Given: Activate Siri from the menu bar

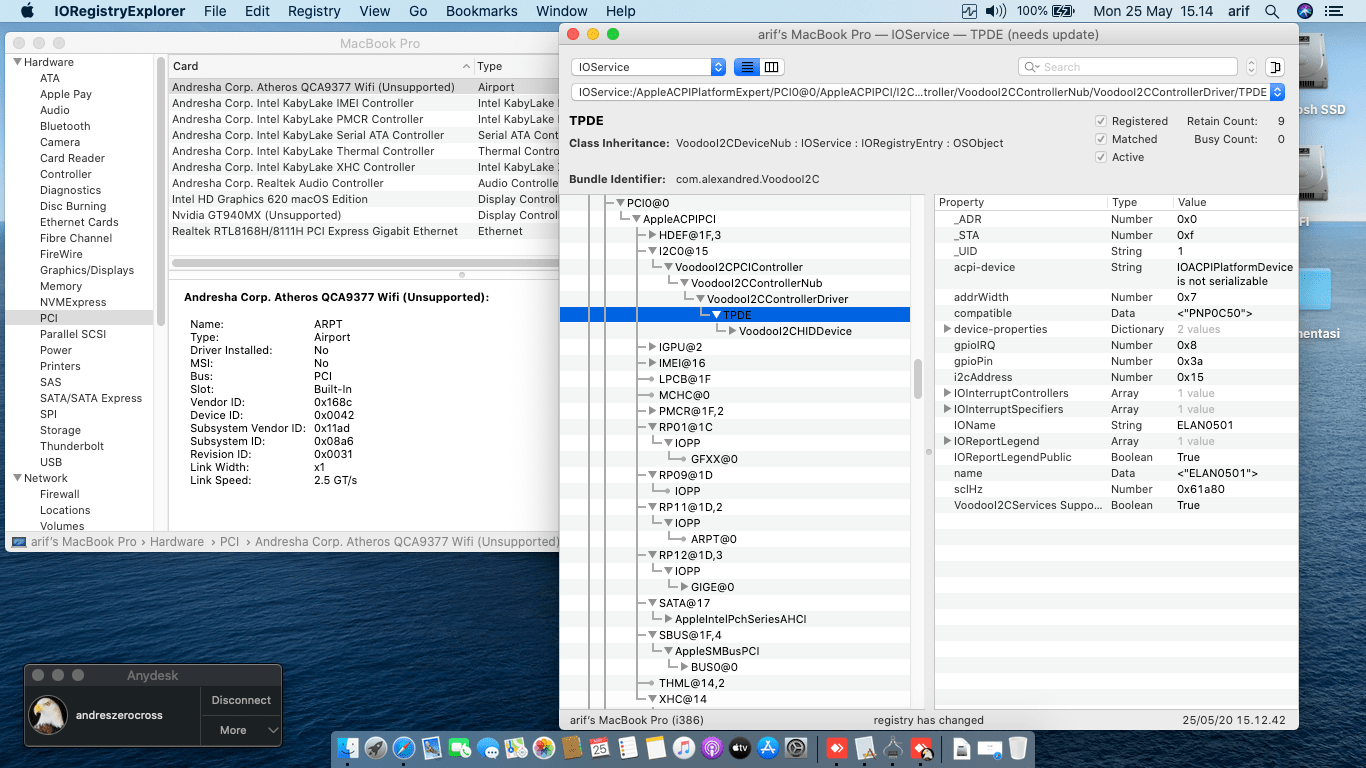Looking at the screenshot, I should [1305, 11].
